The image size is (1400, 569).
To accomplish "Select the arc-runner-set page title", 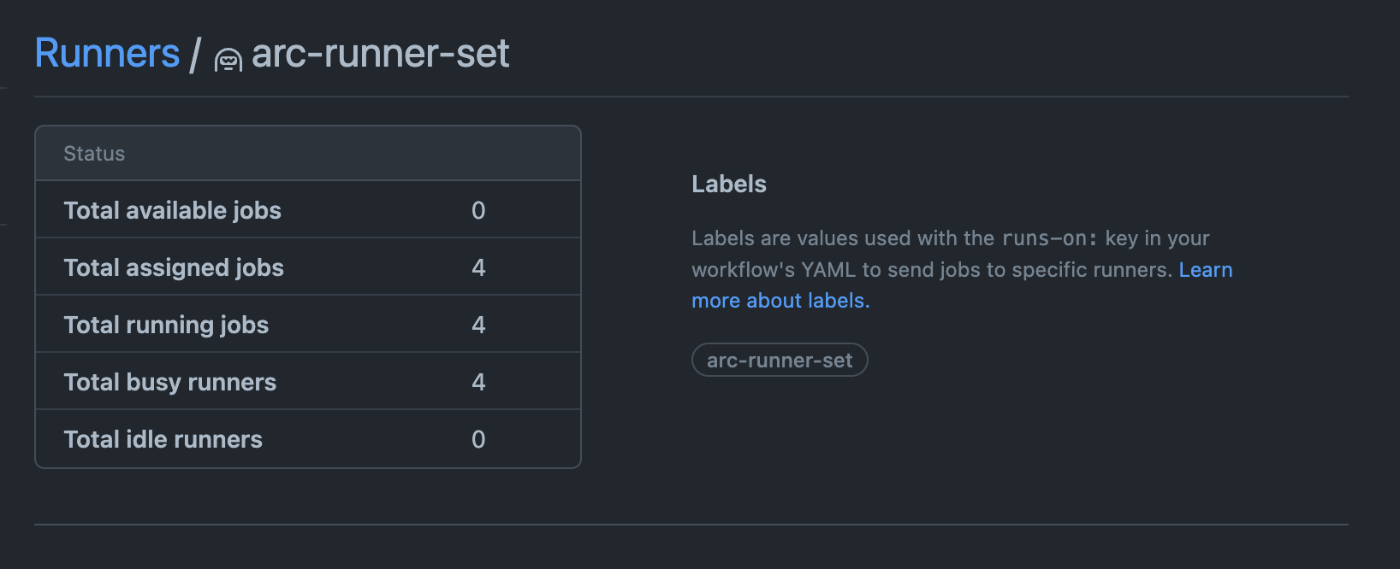I will (380, 53).
